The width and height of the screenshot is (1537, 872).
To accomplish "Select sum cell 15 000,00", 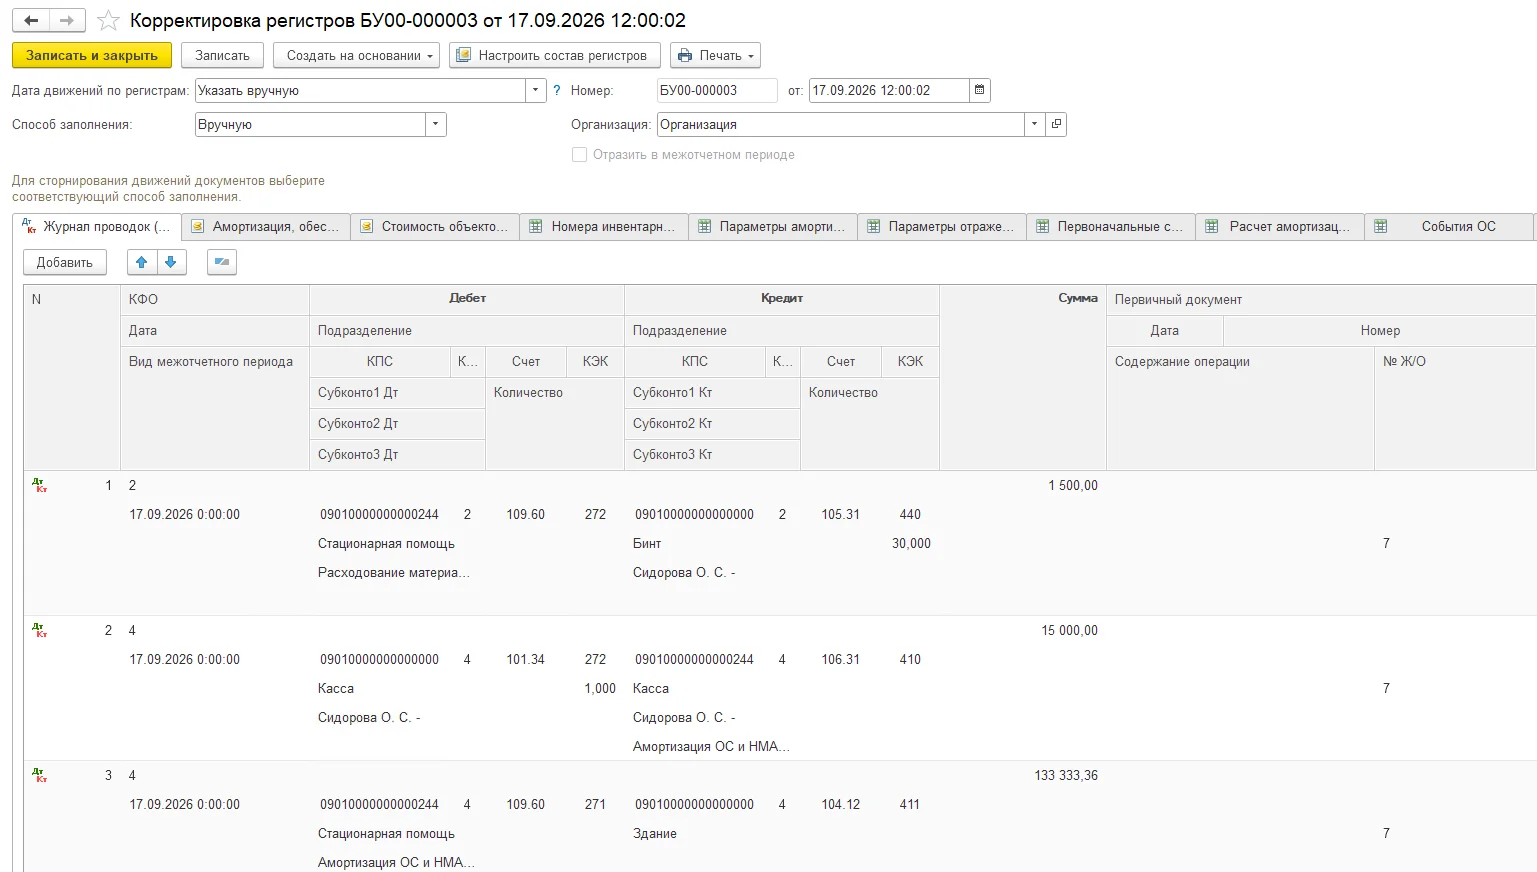I will 1069,631.
